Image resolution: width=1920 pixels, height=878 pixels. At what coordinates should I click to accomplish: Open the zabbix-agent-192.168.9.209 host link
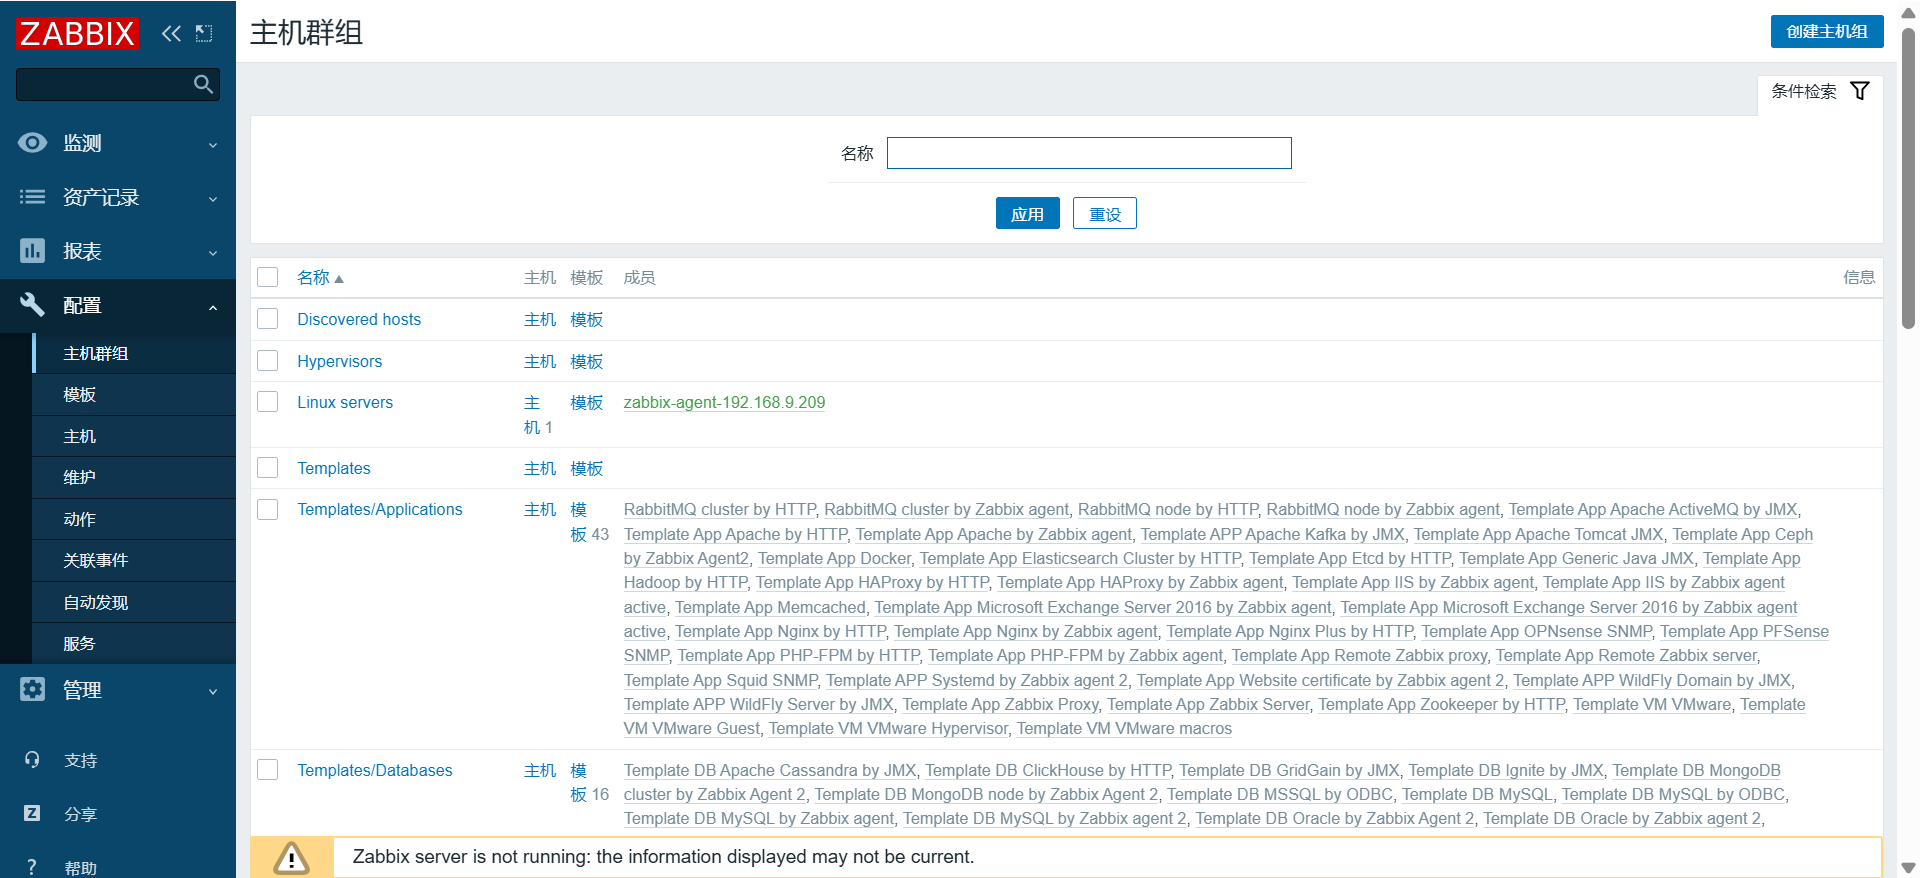pyautogui.click(x=724, y=402)
